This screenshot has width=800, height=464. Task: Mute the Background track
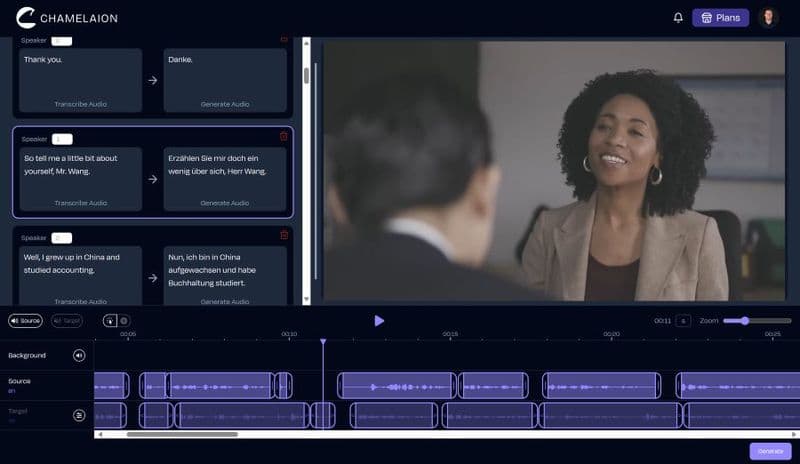coord(79,355)
